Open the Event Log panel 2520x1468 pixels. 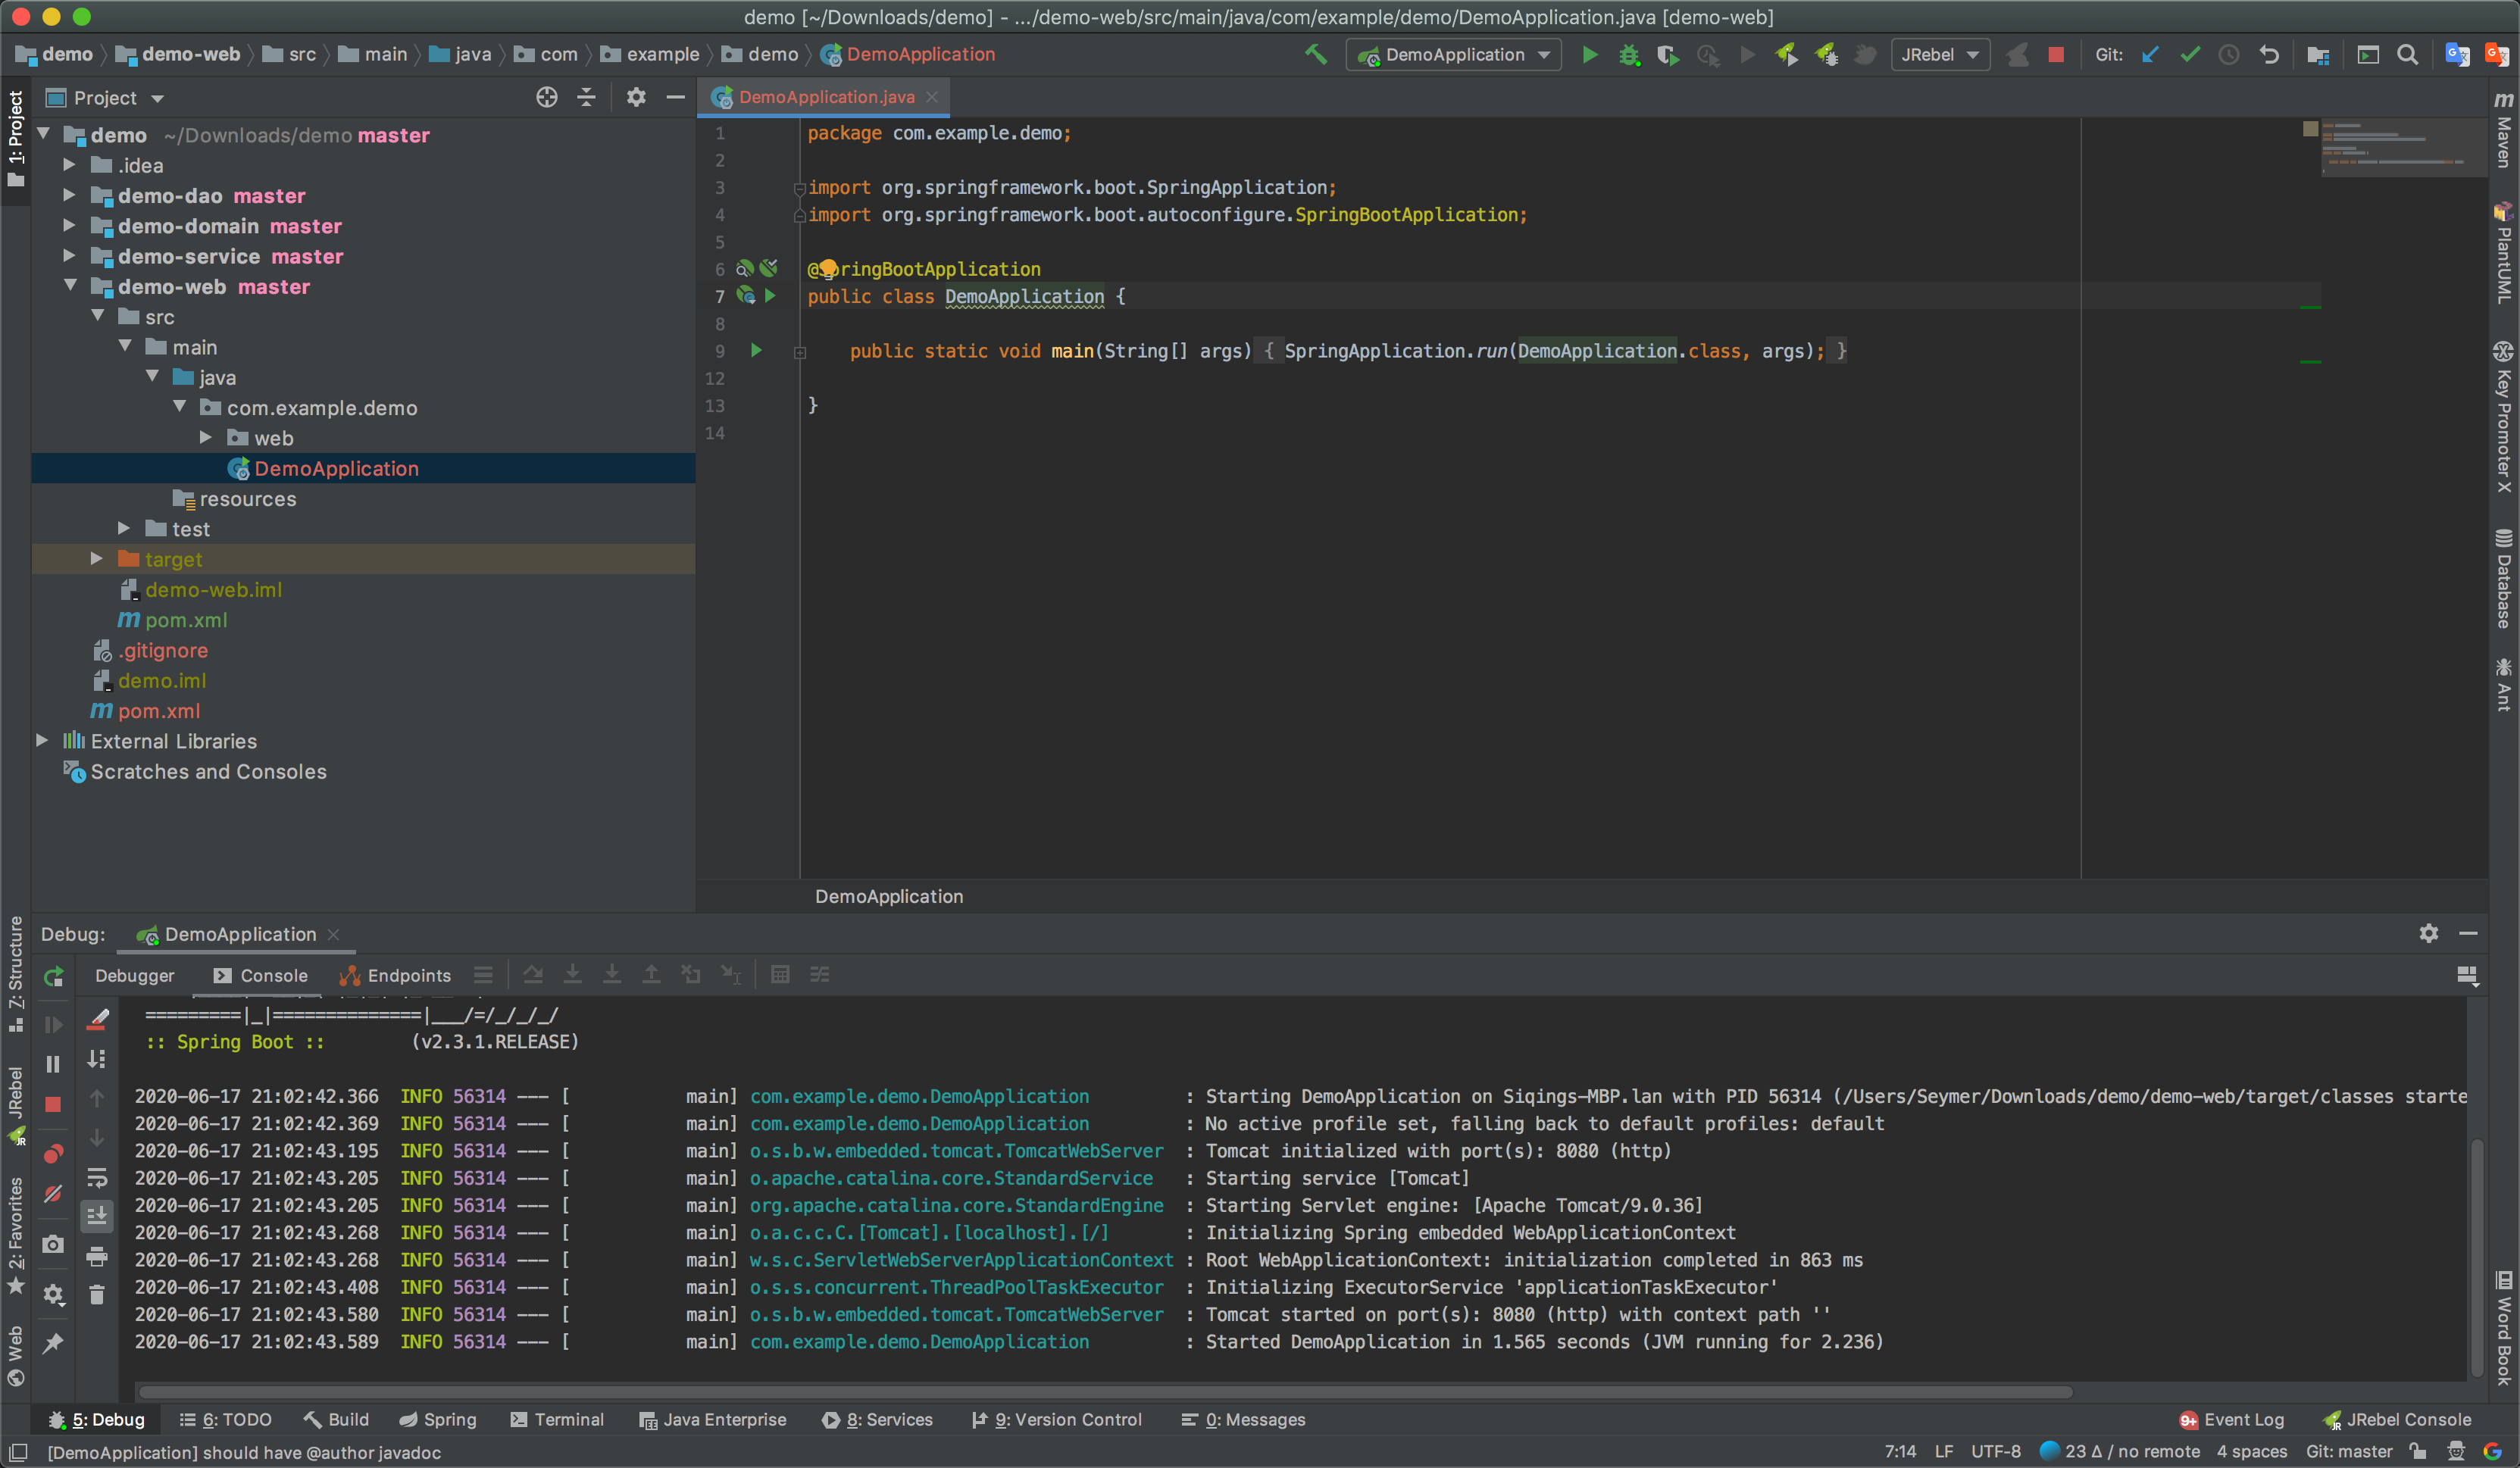(2232, 1419)
